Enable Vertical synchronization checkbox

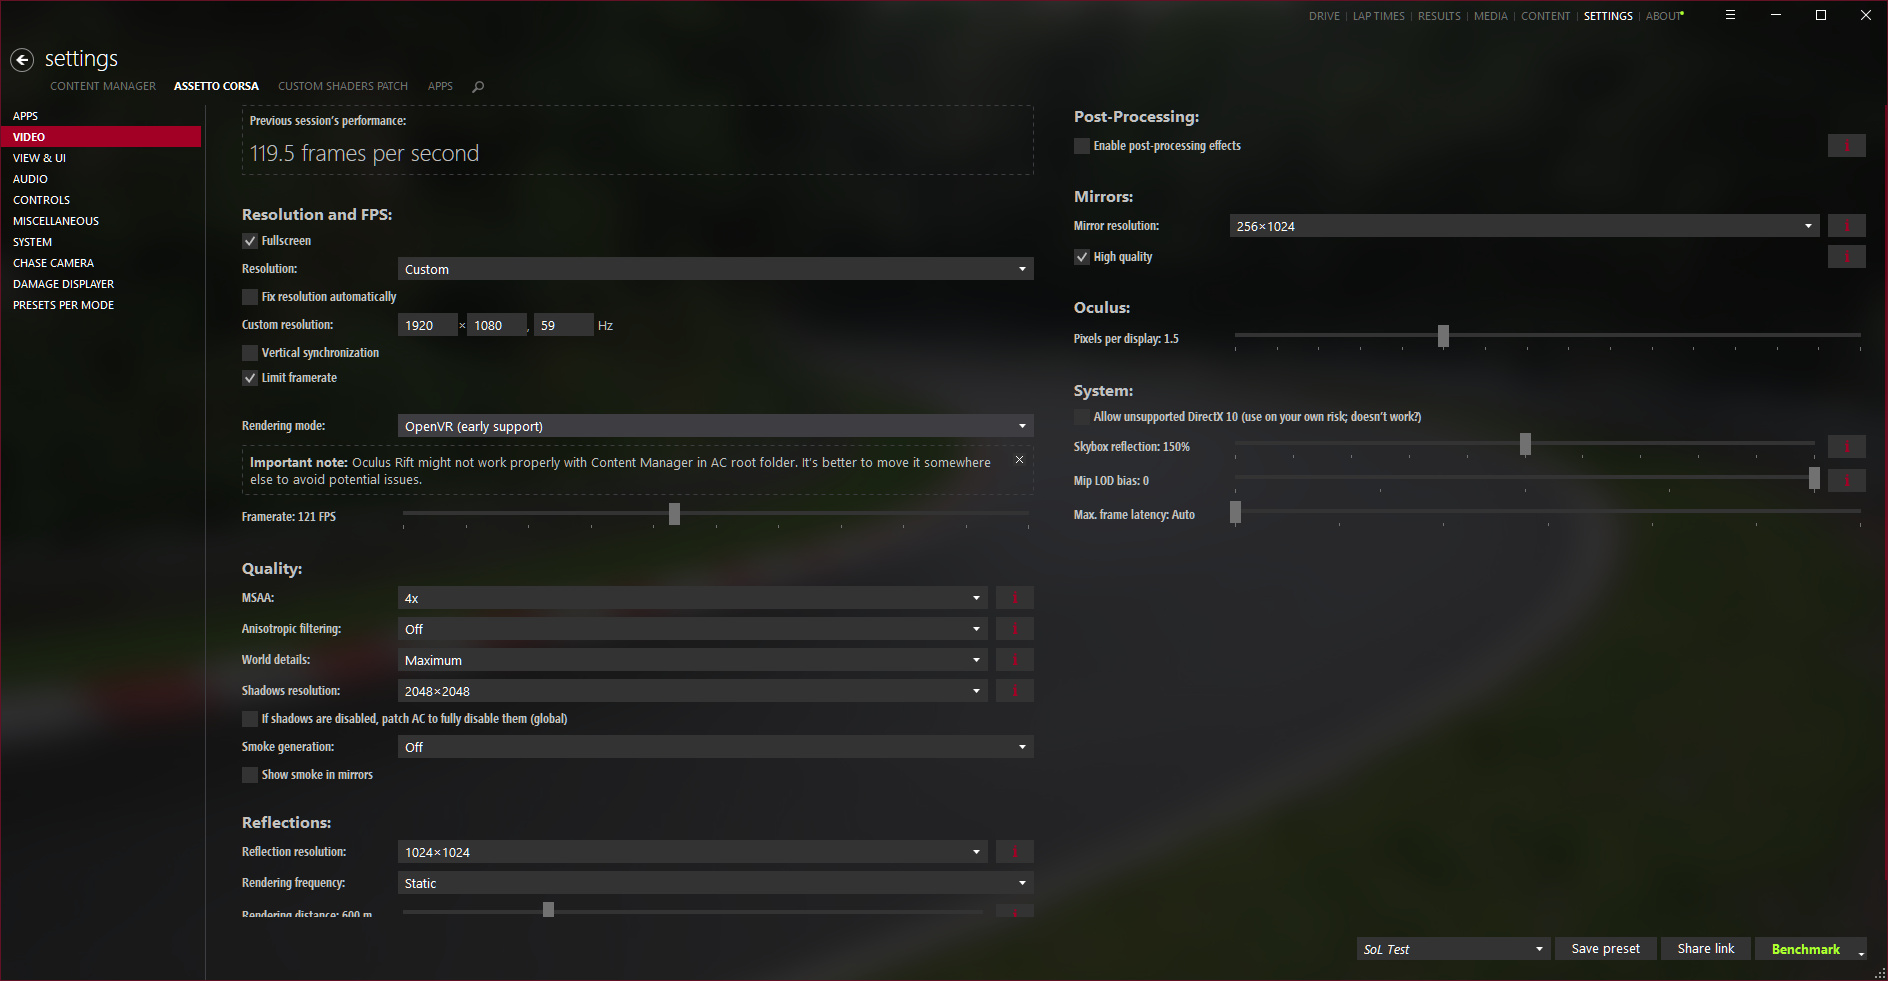click(x=250, y=353)
